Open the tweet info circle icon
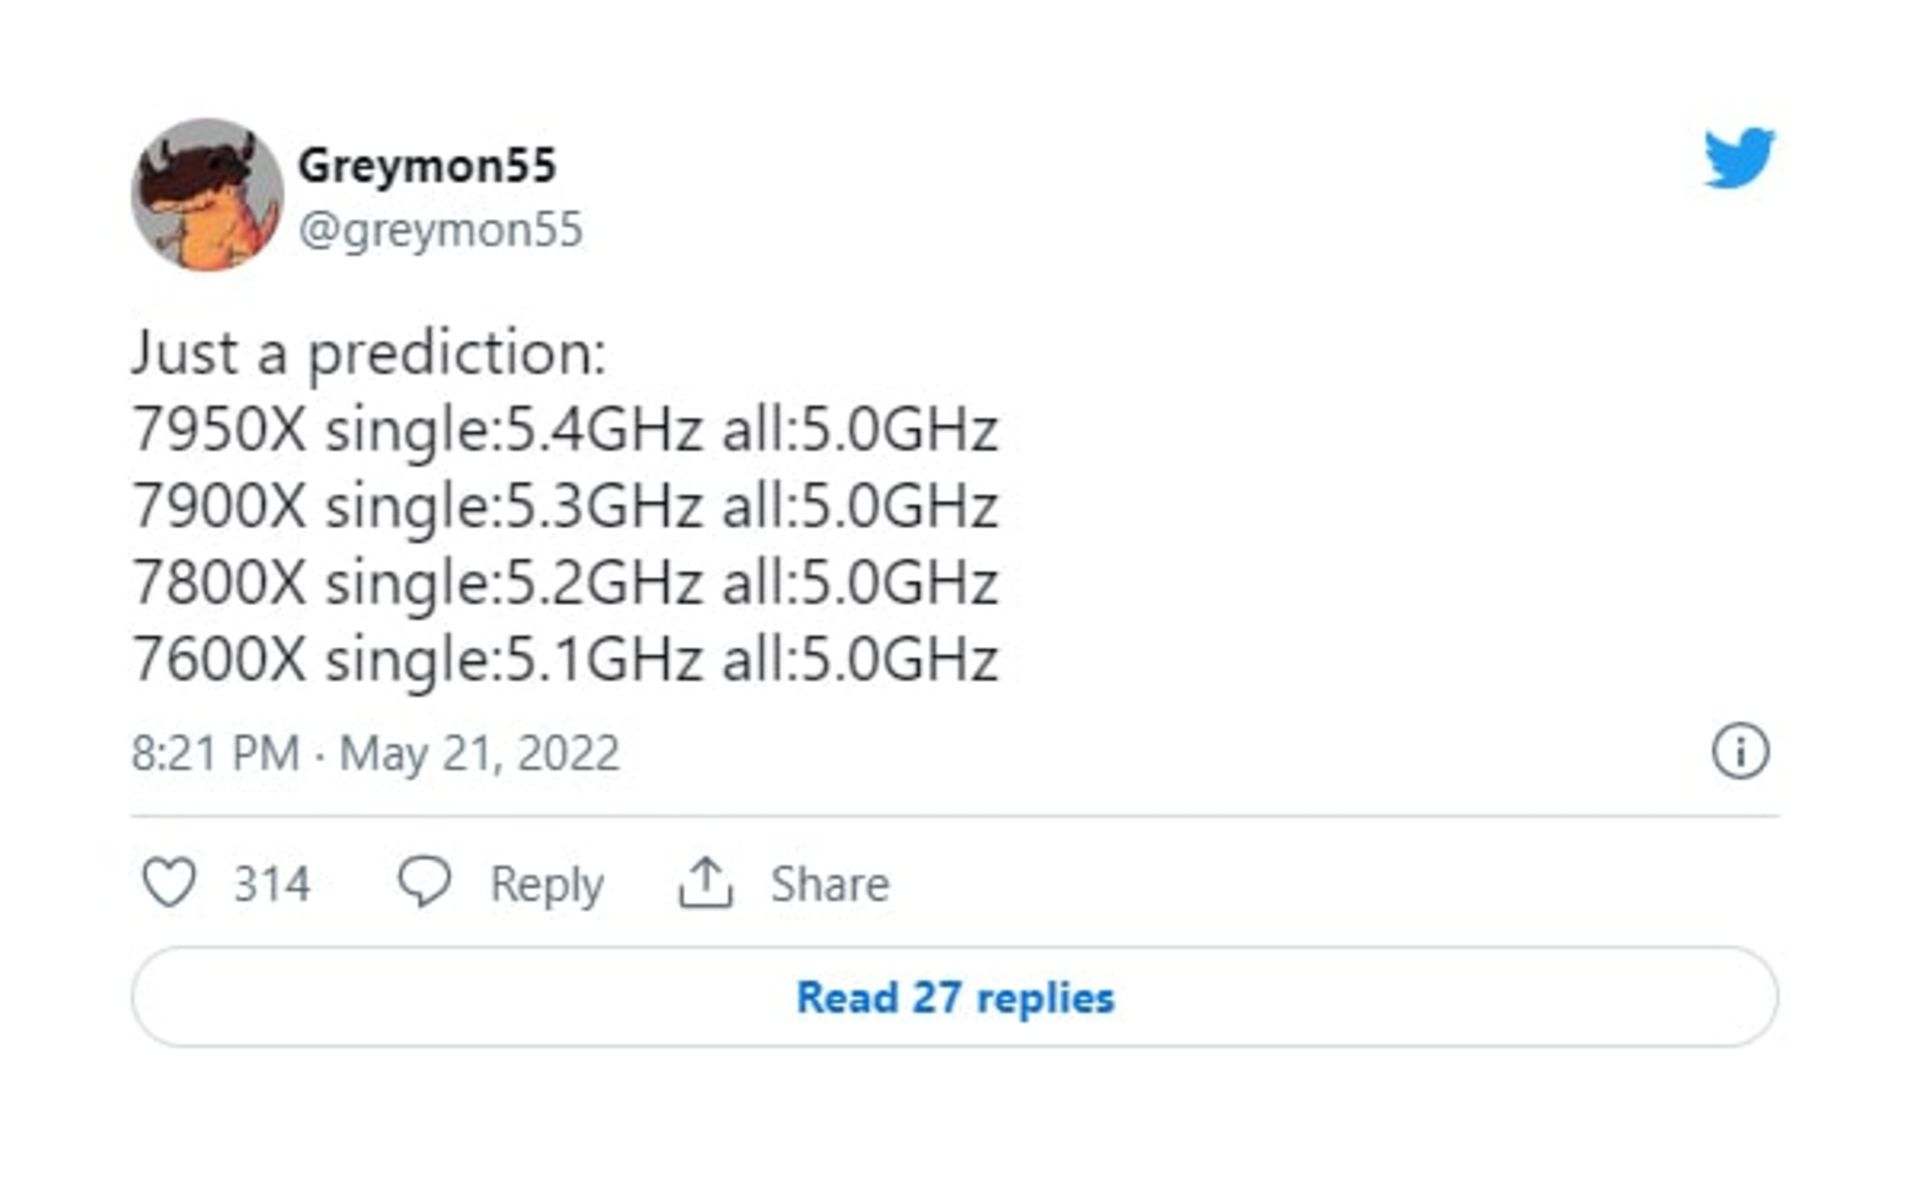 click(1740, 751)
